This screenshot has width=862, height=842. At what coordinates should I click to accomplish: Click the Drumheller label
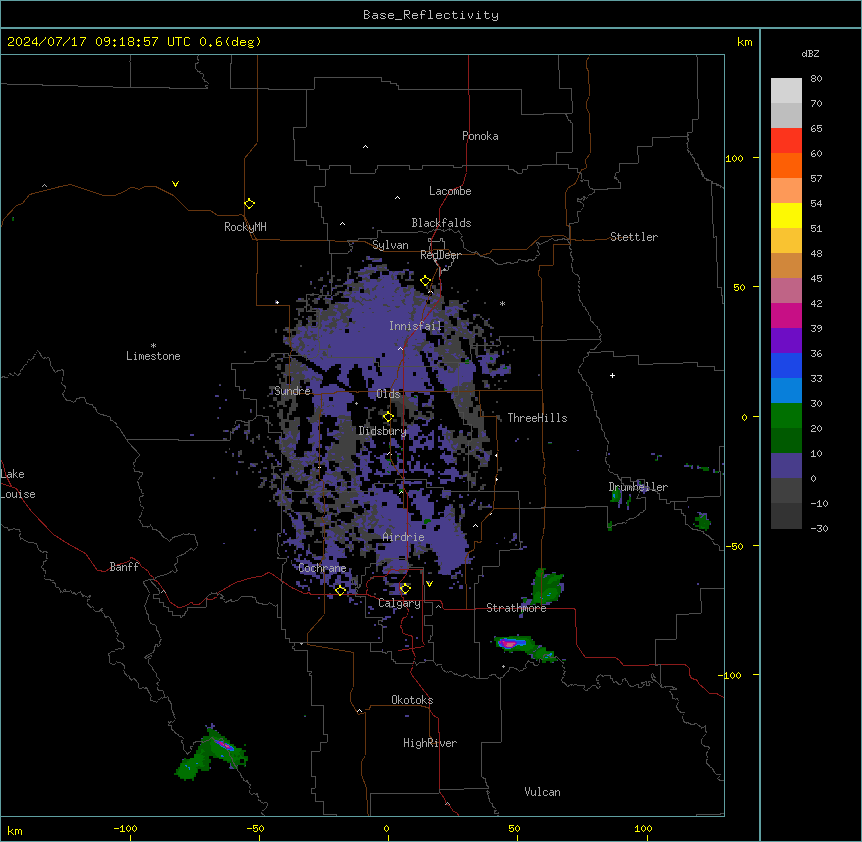click(x=638, y=487)
